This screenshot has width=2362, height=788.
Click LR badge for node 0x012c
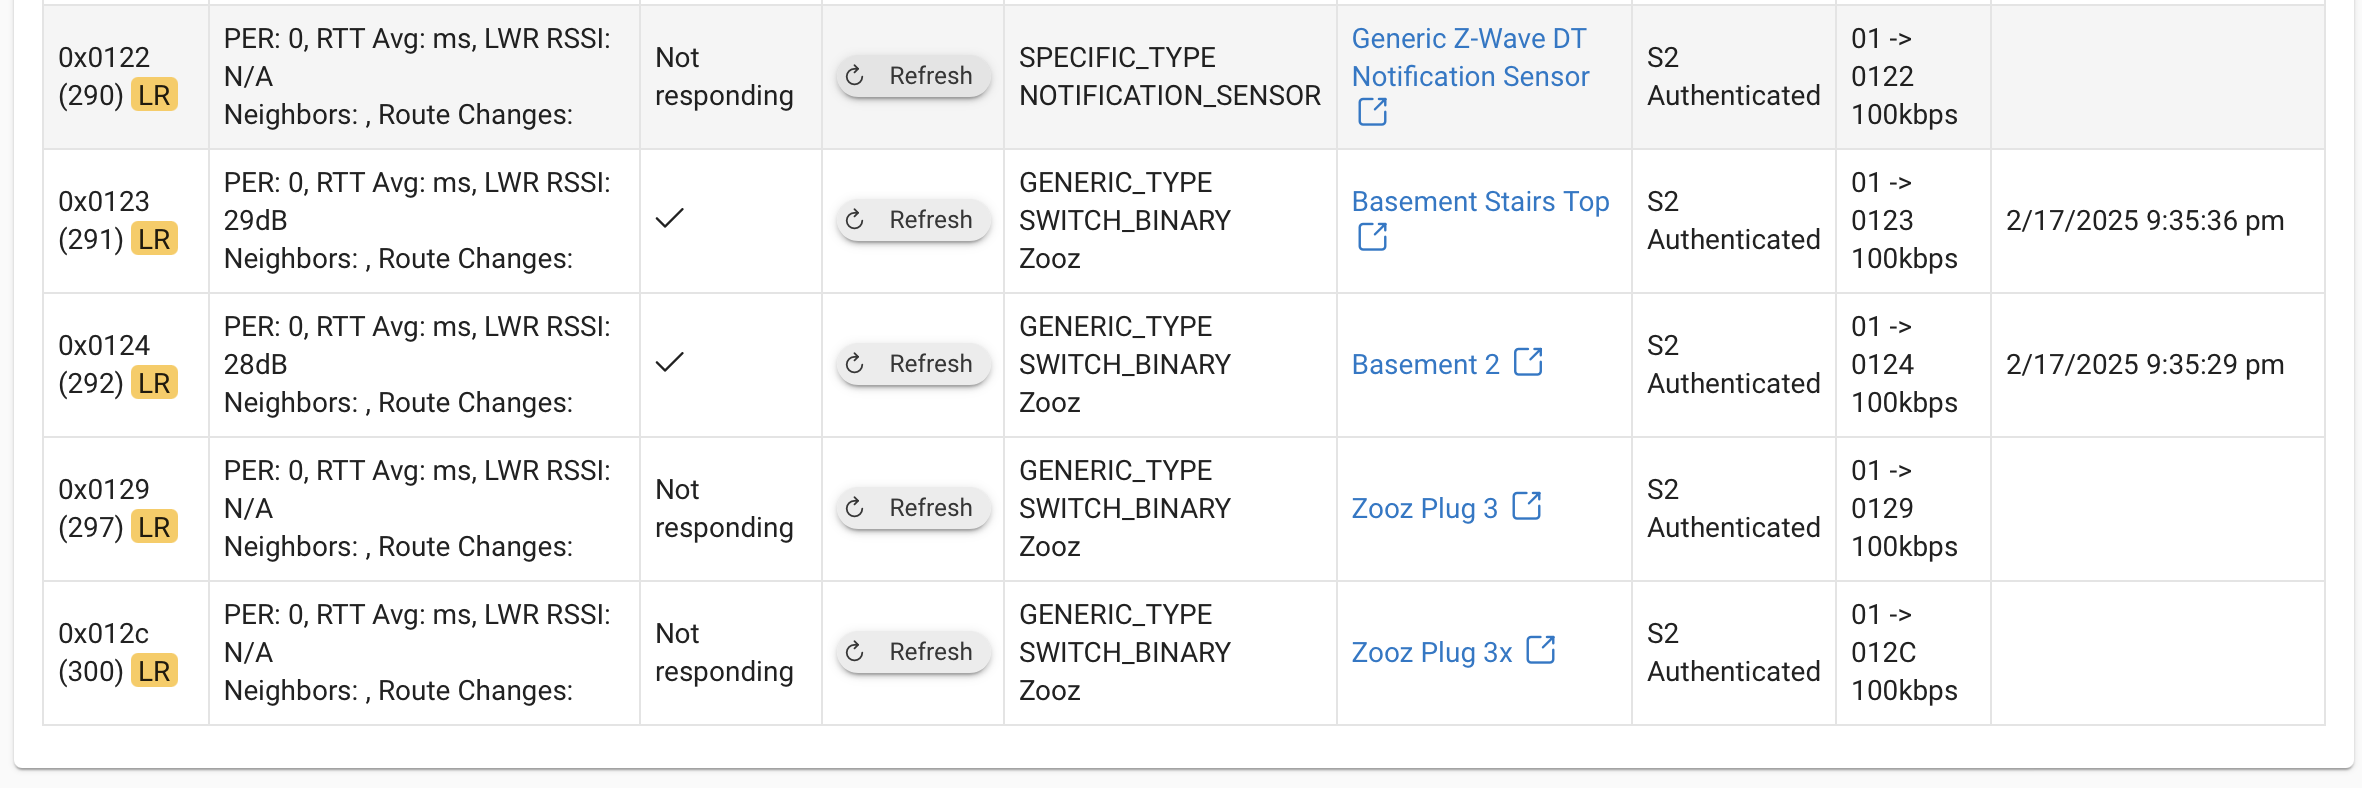[x=154, y=671]
